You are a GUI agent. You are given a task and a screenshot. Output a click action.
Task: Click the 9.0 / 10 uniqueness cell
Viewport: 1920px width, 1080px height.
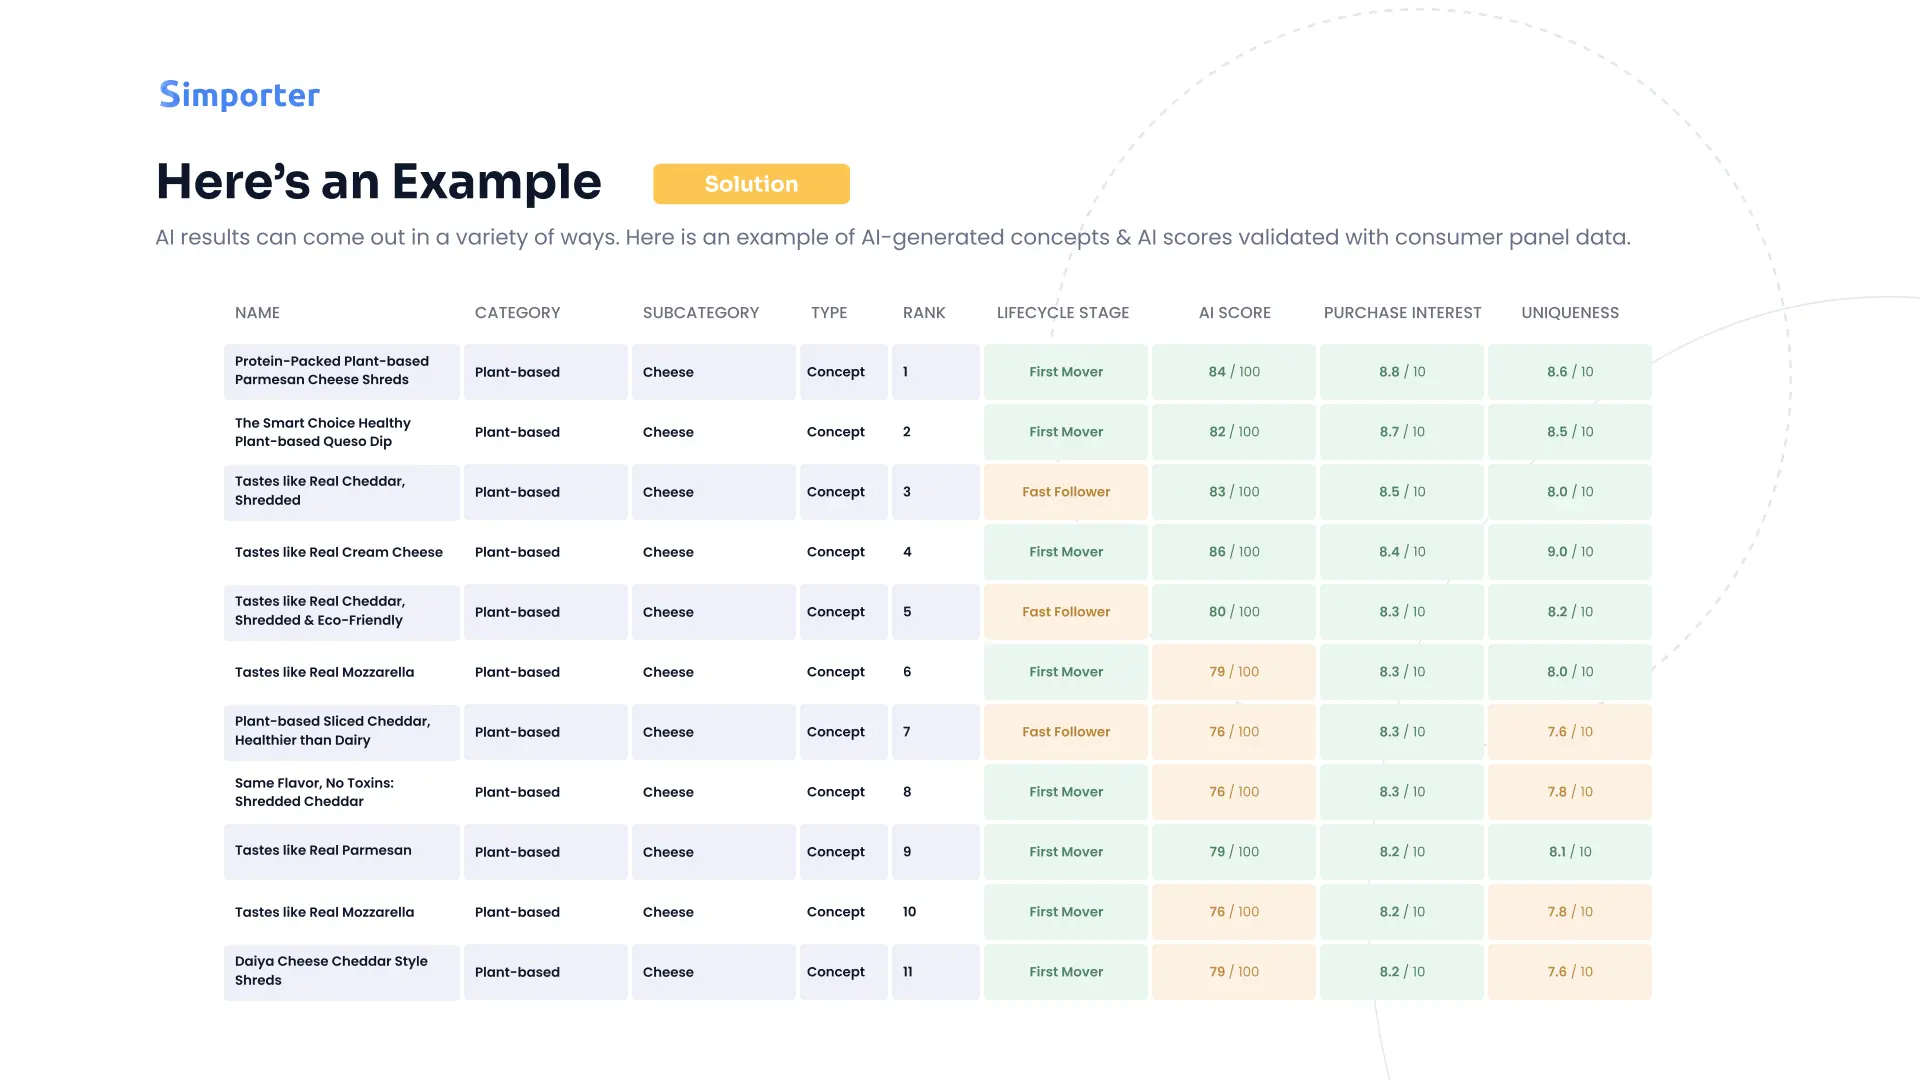coord(1570,552)
